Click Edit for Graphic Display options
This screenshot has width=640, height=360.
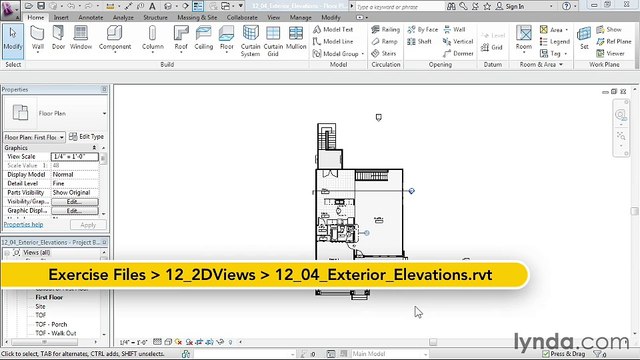tap(75, 211)
